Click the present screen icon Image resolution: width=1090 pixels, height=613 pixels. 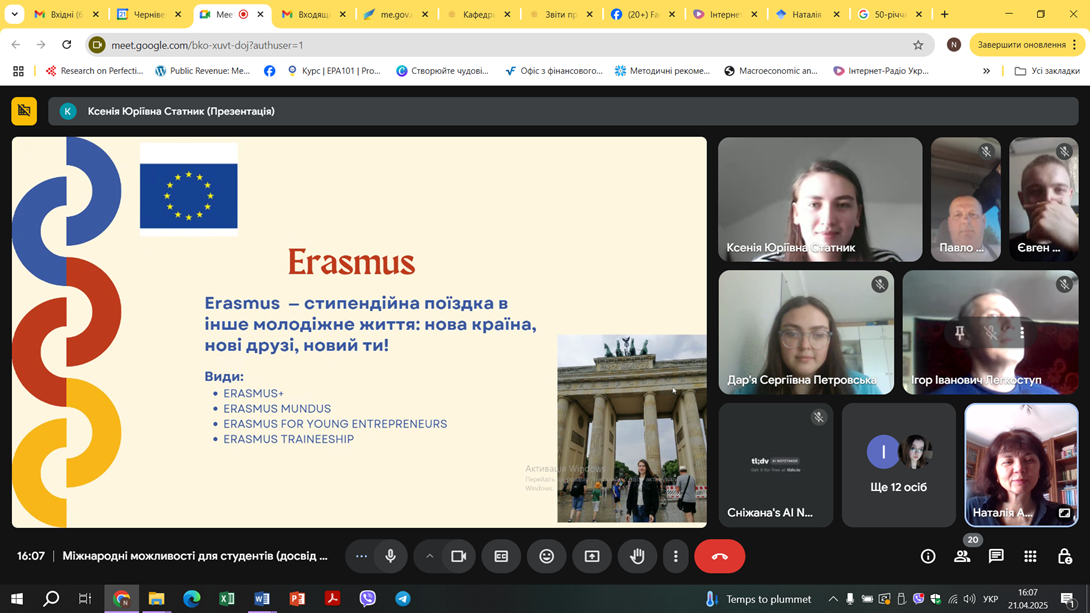pos(592,556)
